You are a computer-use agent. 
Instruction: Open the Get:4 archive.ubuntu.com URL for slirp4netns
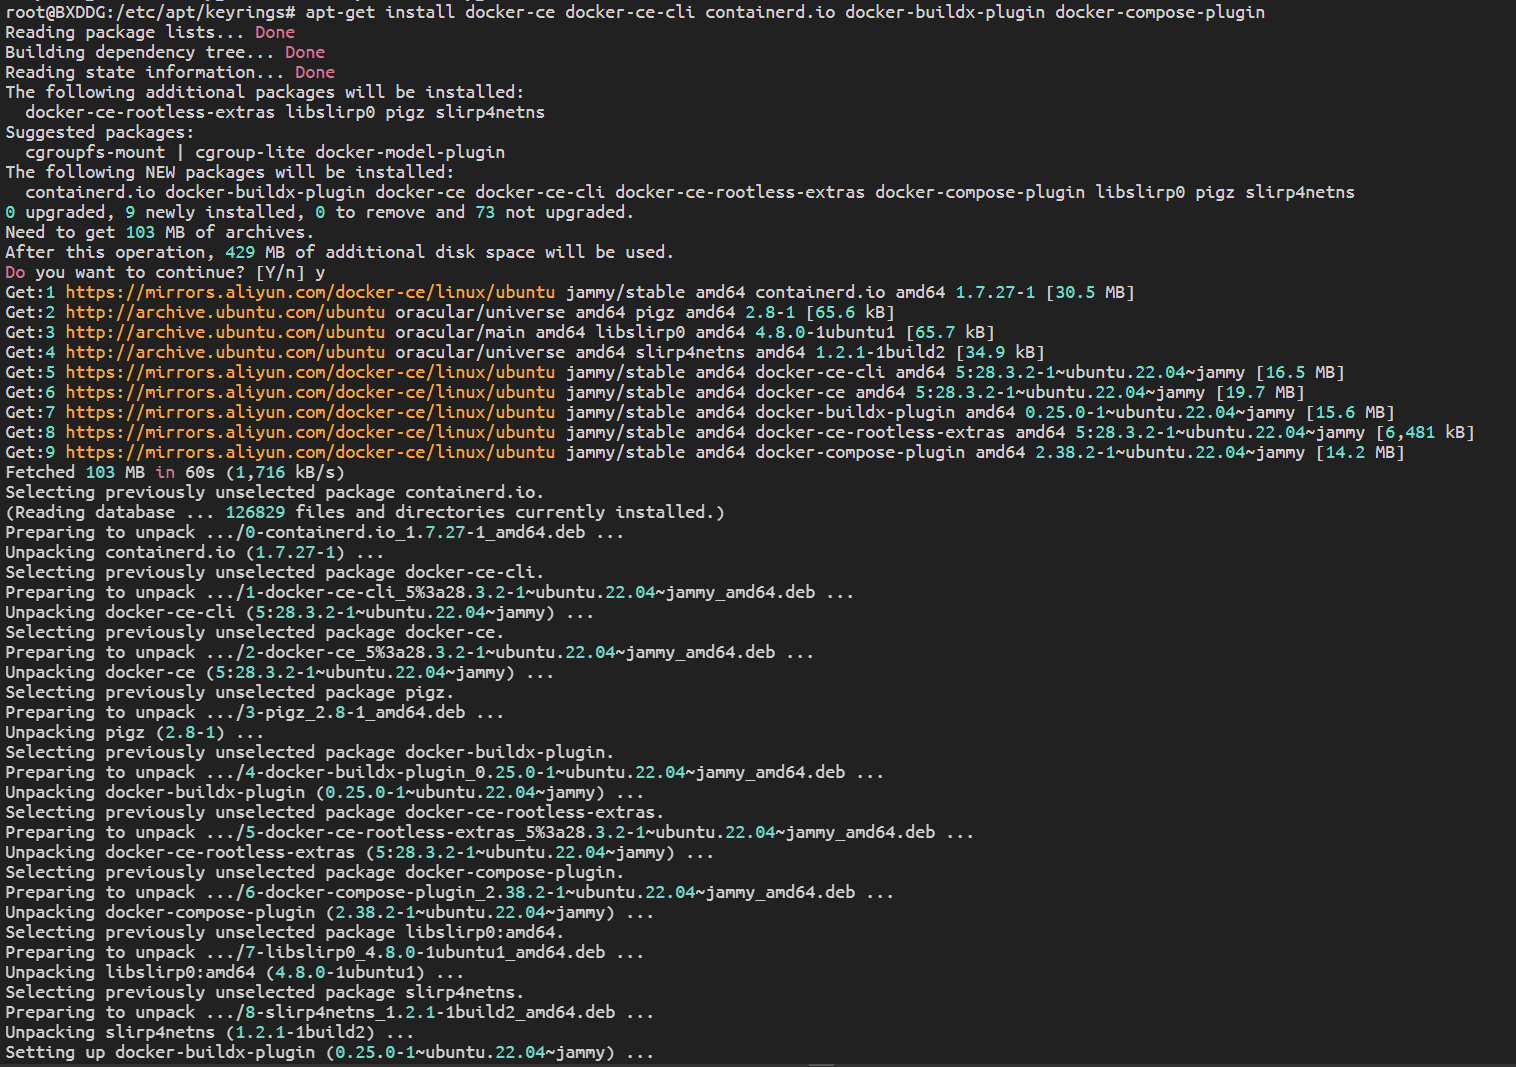(225, 352)
